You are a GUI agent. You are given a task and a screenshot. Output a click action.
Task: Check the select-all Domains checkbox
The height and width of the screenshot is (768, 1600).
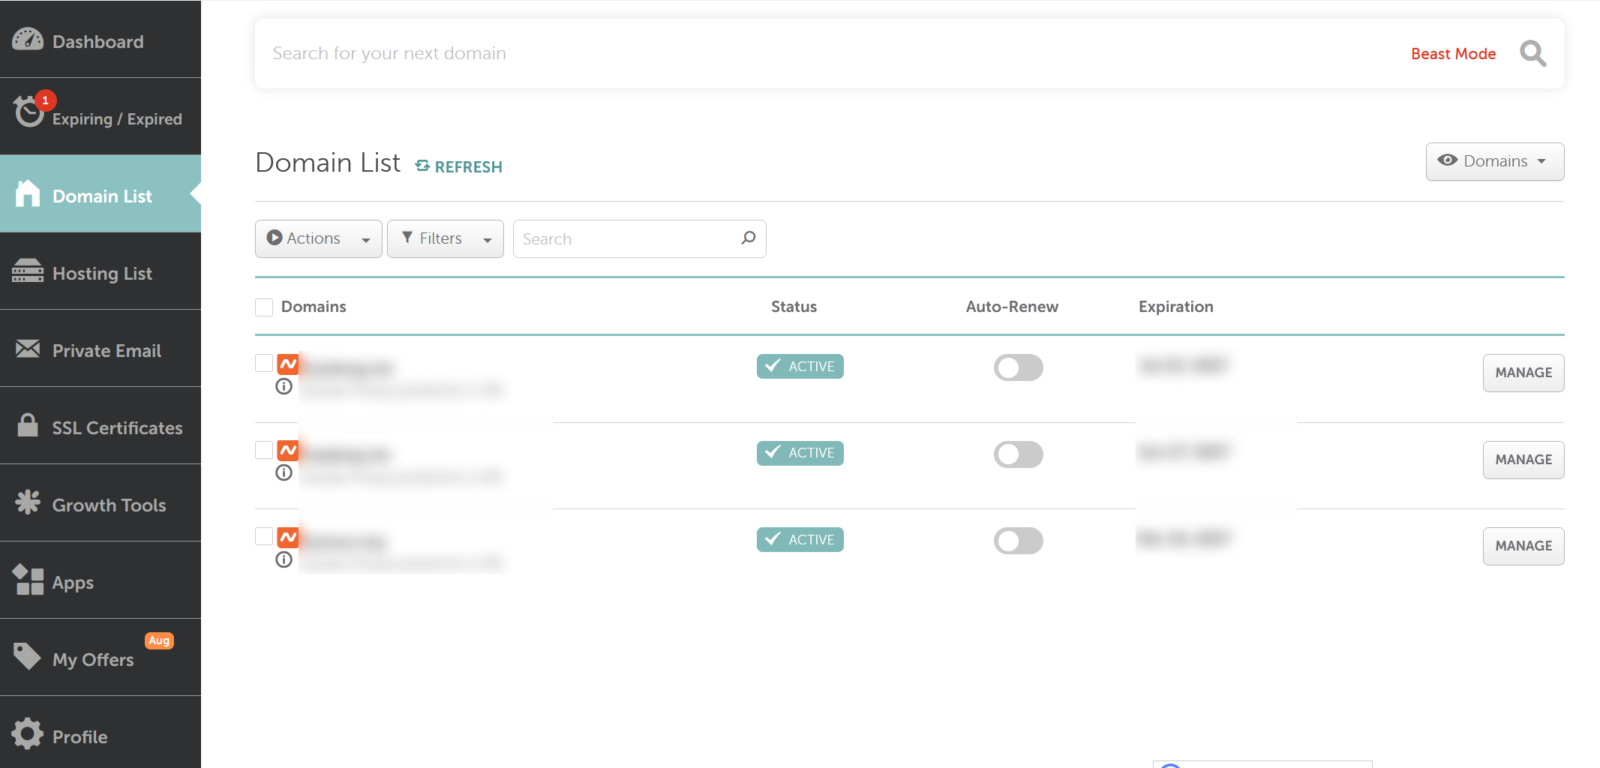[x=264, y=307]
